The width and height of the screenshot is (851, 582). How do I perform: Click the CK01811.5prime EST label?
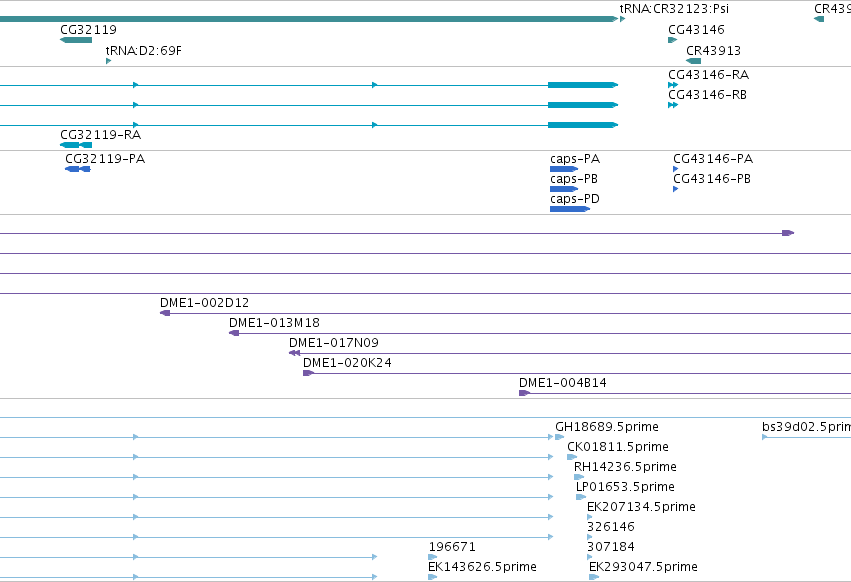pos(618,447)
